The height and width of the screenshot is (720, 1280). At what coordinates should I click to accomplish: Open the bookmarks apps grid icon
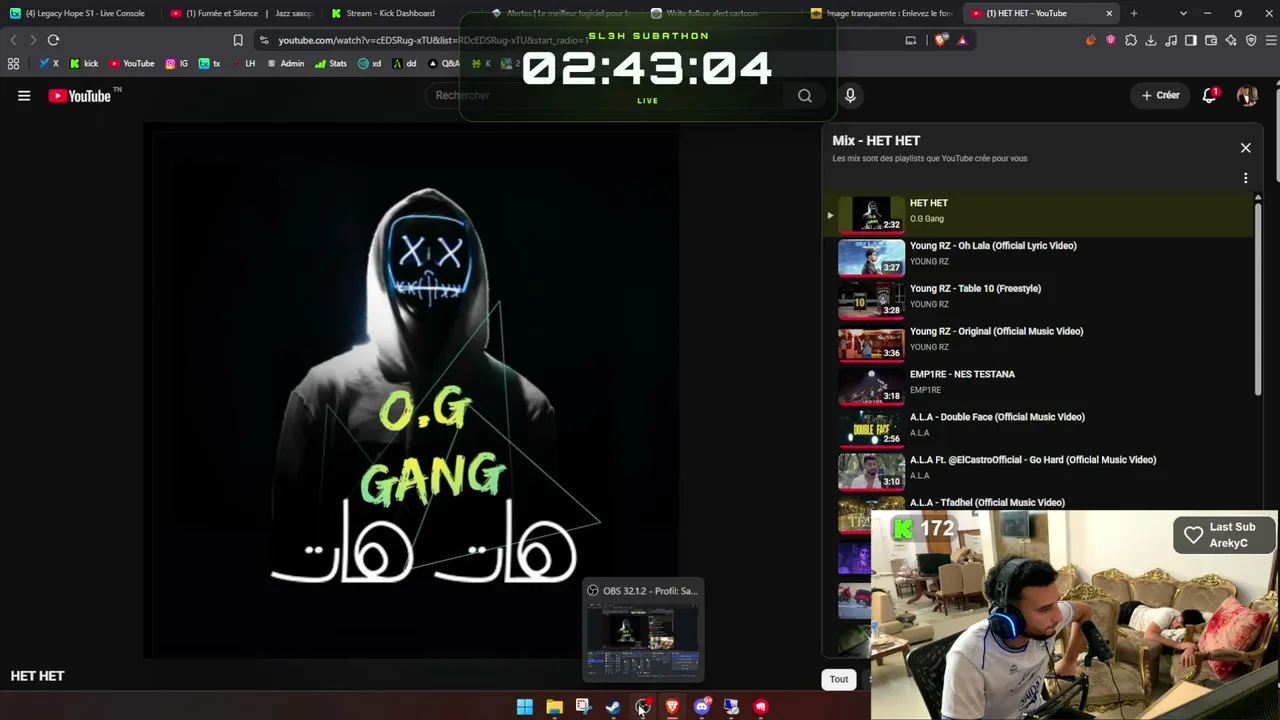(13, 63)
